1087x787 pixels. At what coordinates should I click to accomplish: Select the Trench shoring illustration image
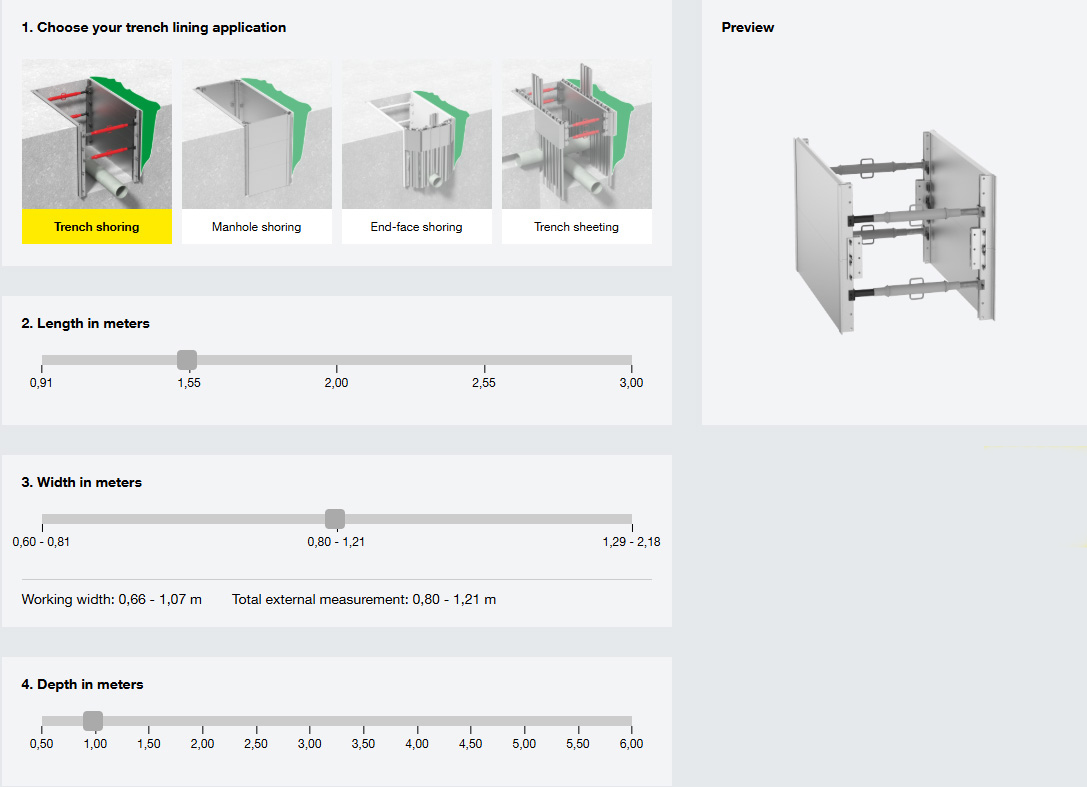pos(97,133)
